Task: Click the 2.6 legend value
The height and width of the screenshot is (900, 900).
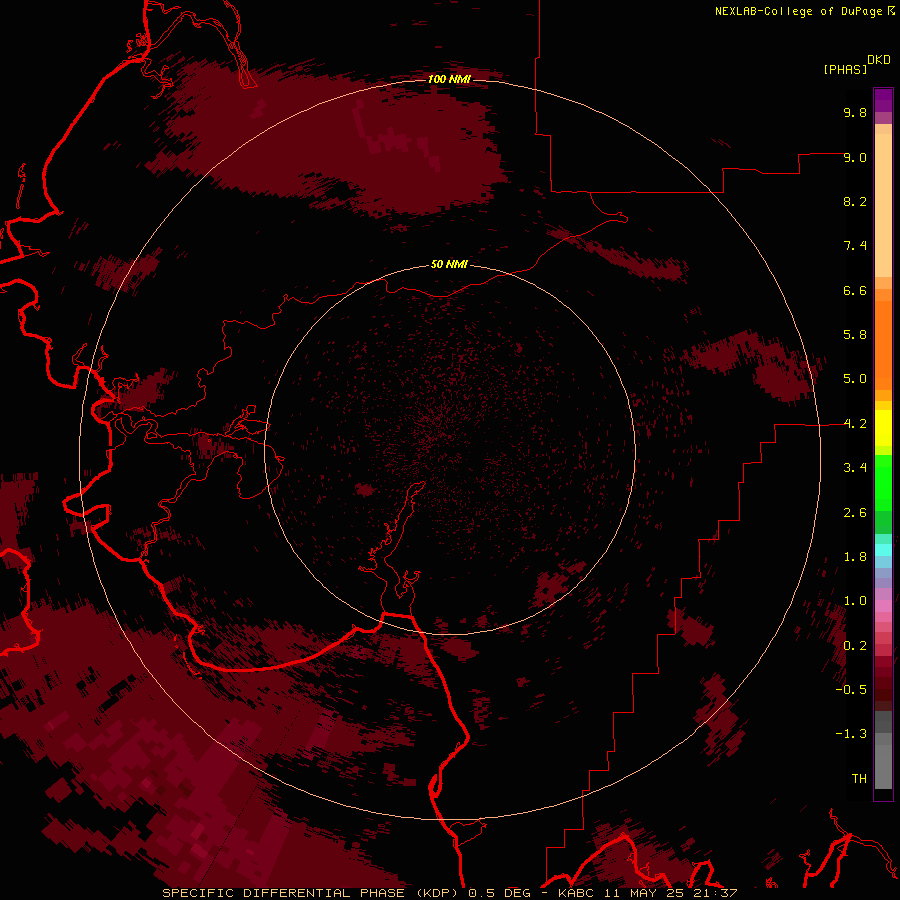Action: 855,513
